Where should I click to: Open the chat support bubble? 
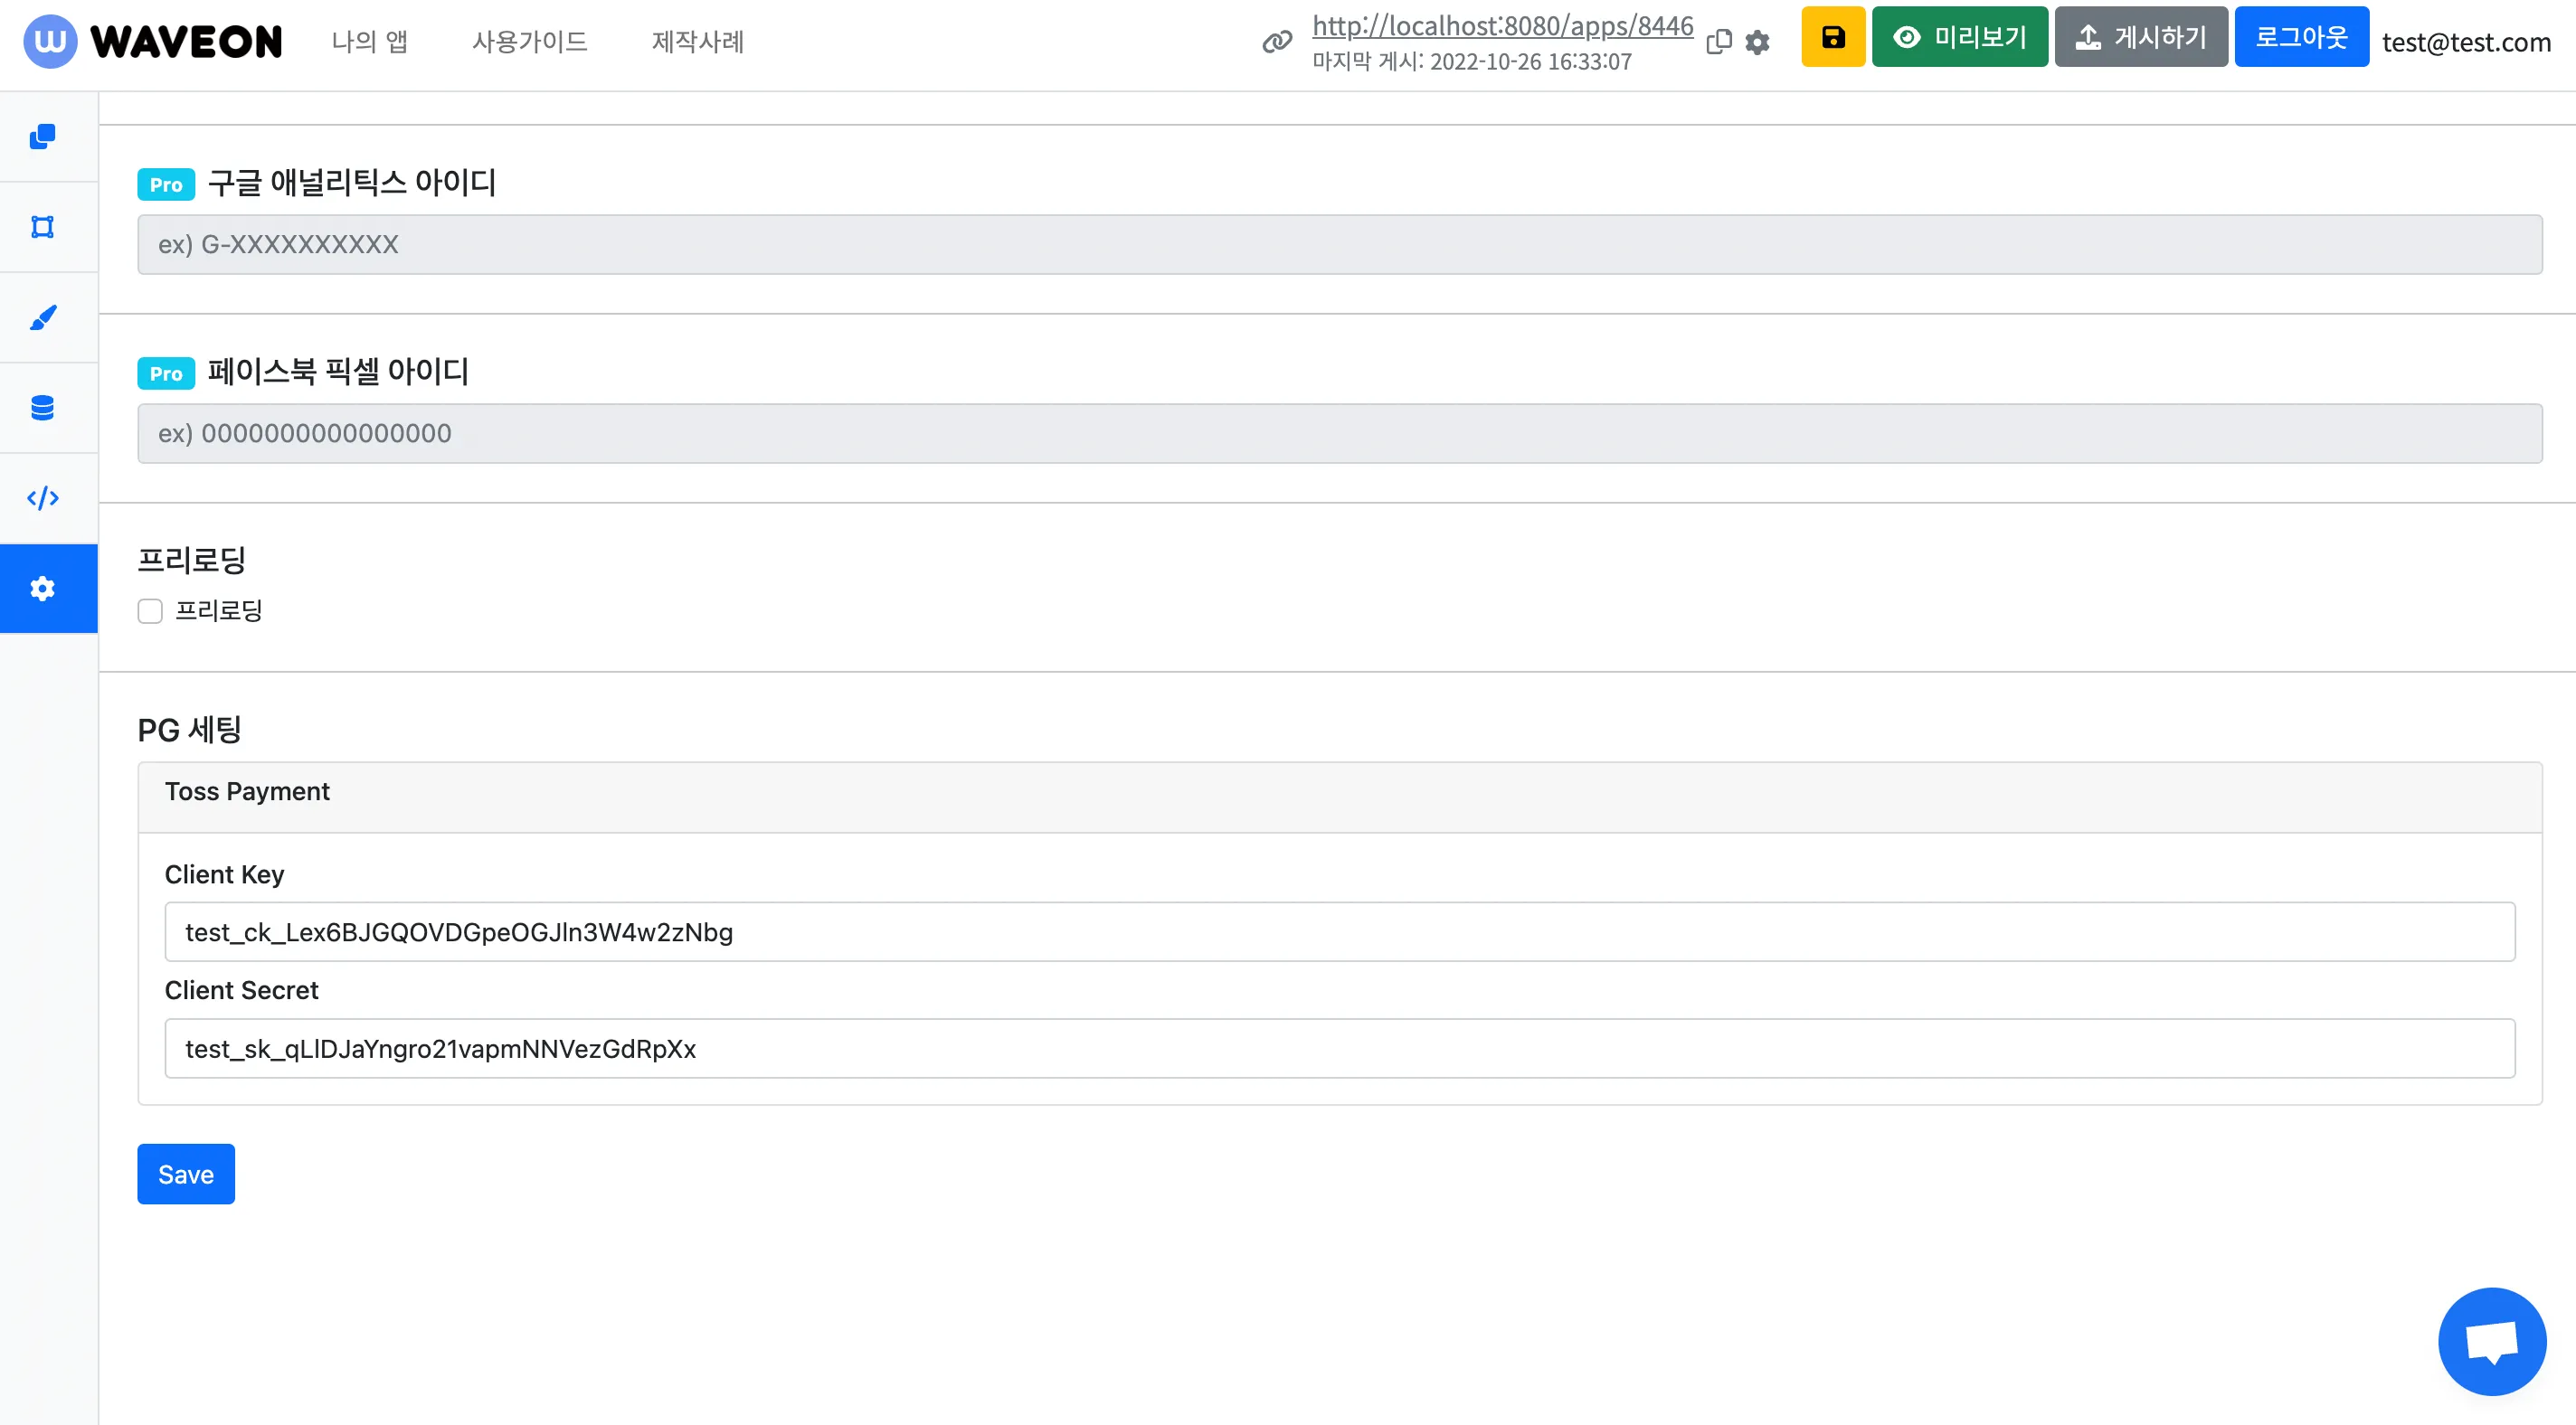click(2491, 1341)
